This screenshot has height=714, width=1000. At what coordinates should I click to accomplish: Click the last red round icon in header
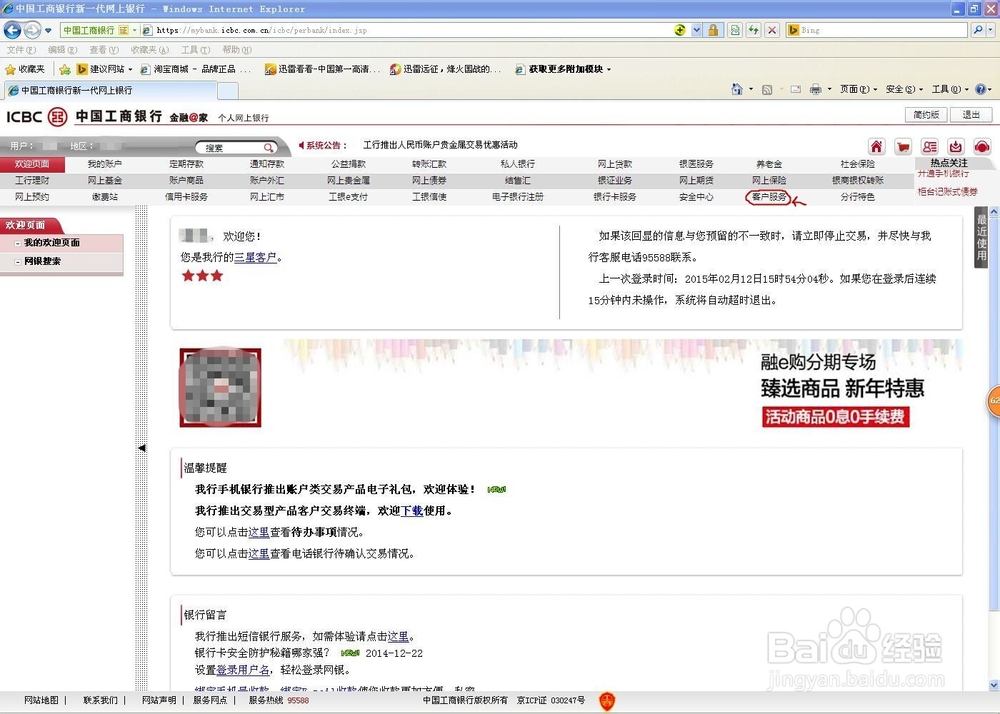[x=982, y=147]
